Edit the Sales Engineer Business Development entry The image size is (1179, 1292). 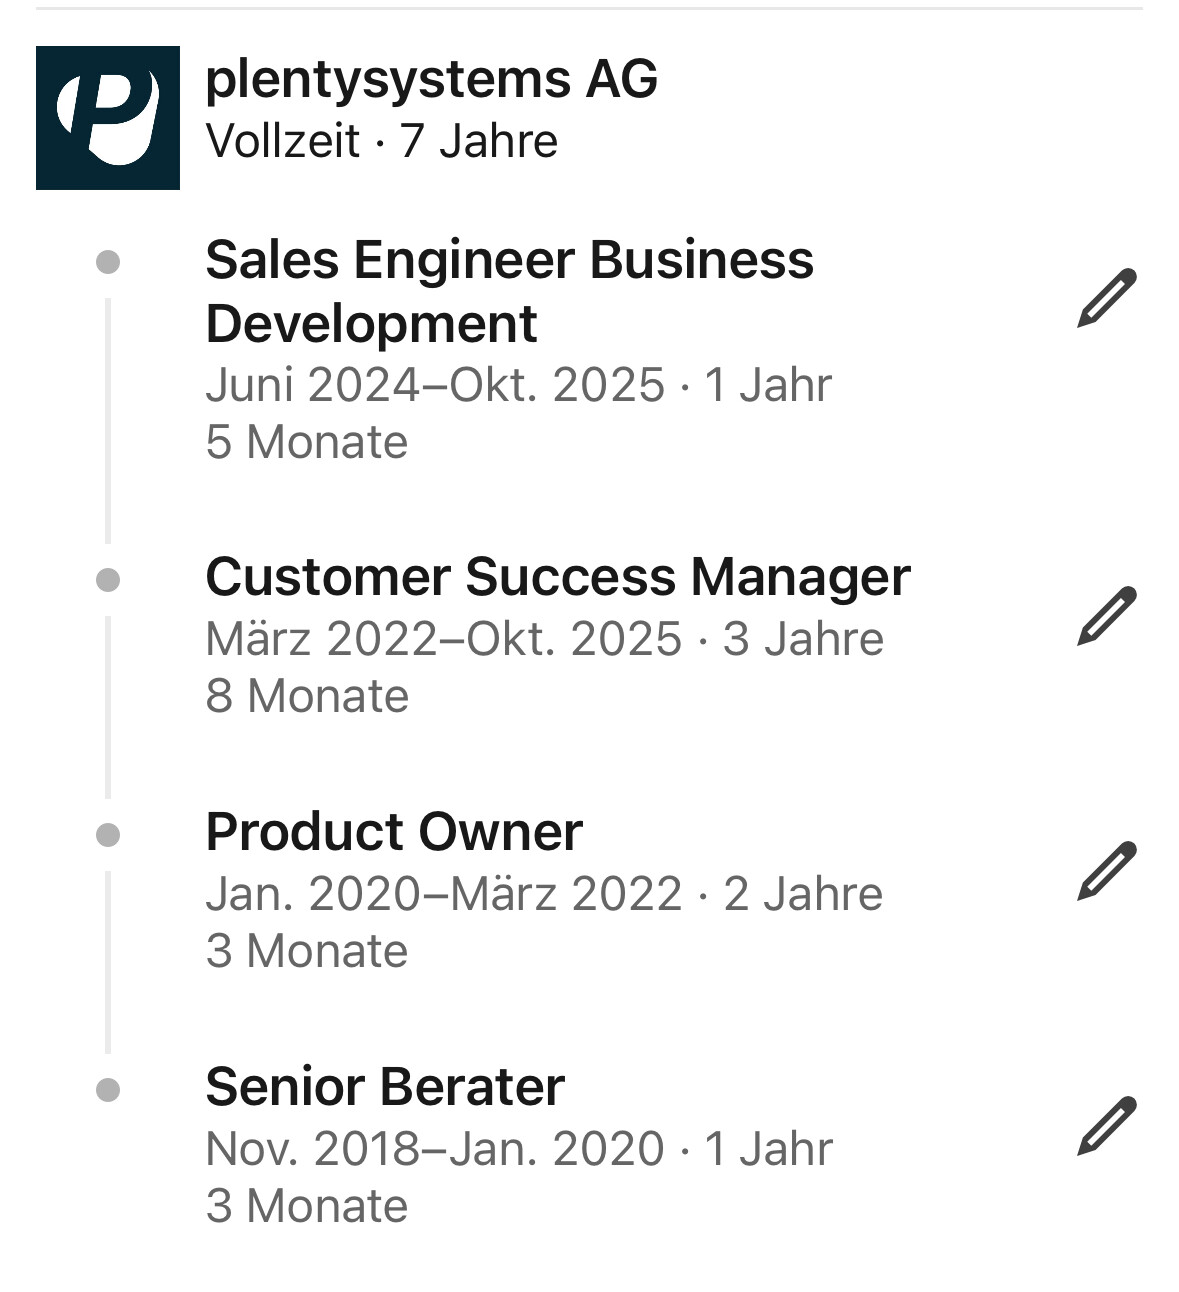pyautogui.click(x=1107, y=297)
